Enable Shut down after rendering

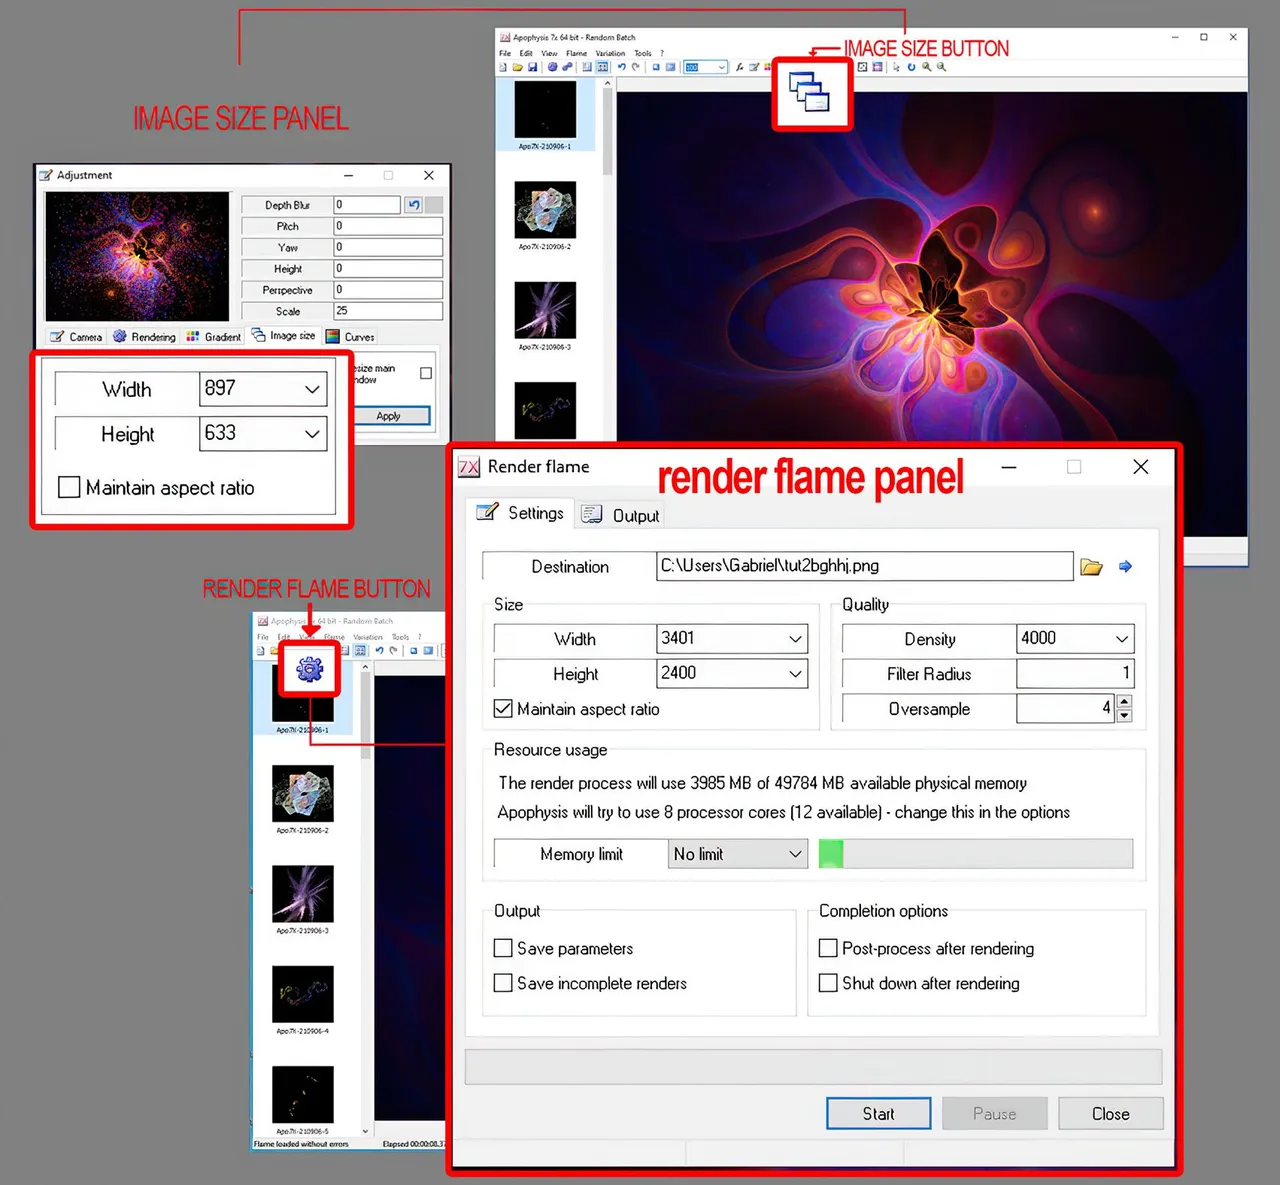(x=828, y=983)
